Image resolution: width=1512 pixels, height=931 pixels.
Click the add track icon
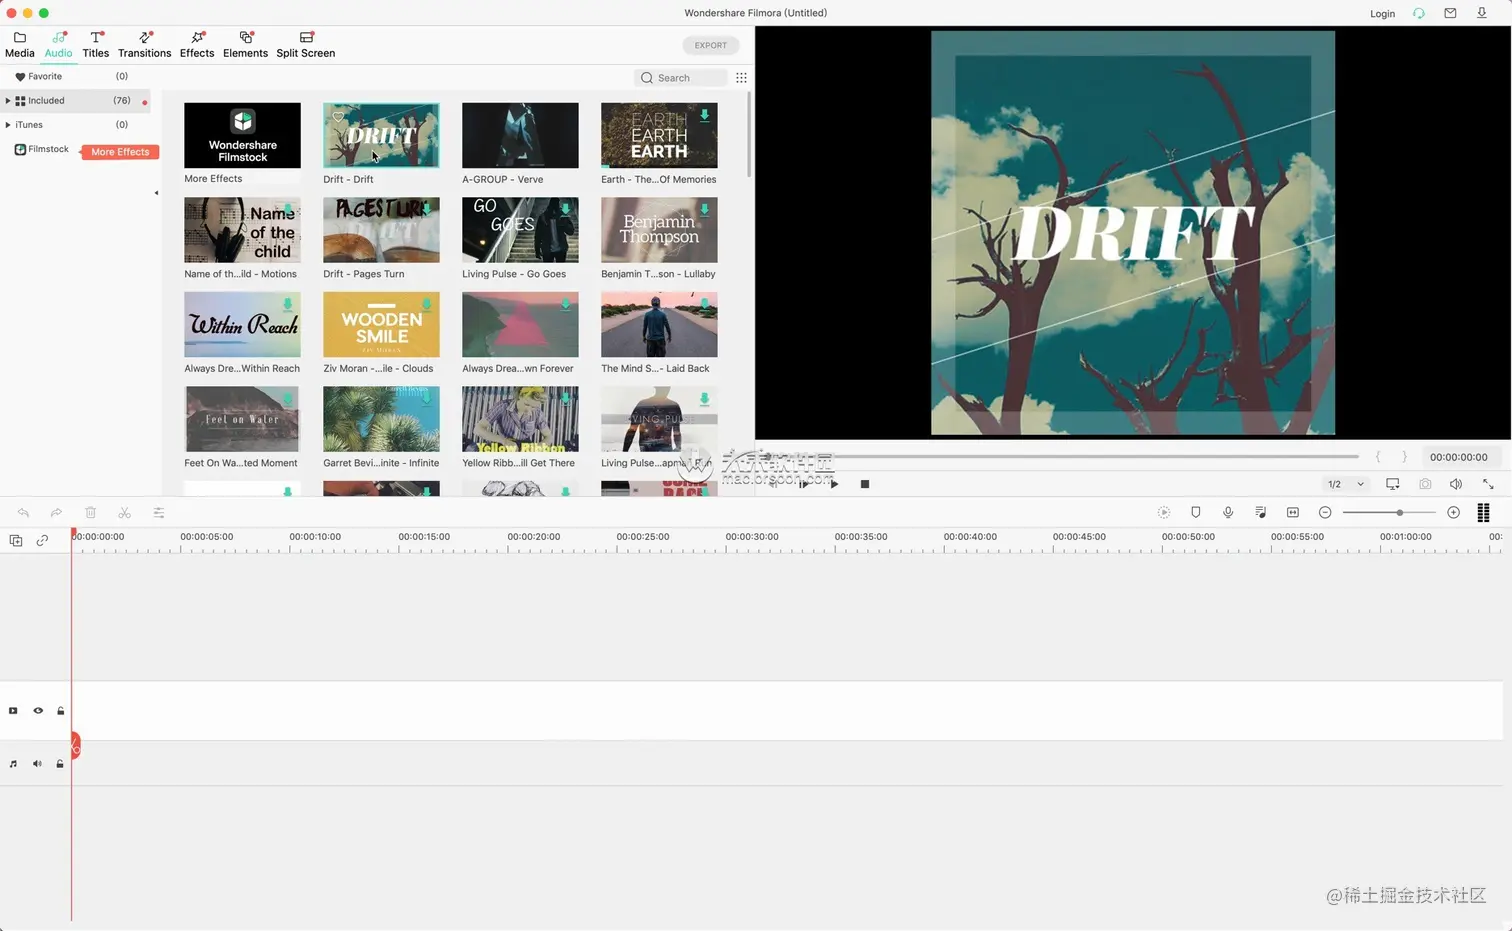pyautogui.click(x=15, y=540)
